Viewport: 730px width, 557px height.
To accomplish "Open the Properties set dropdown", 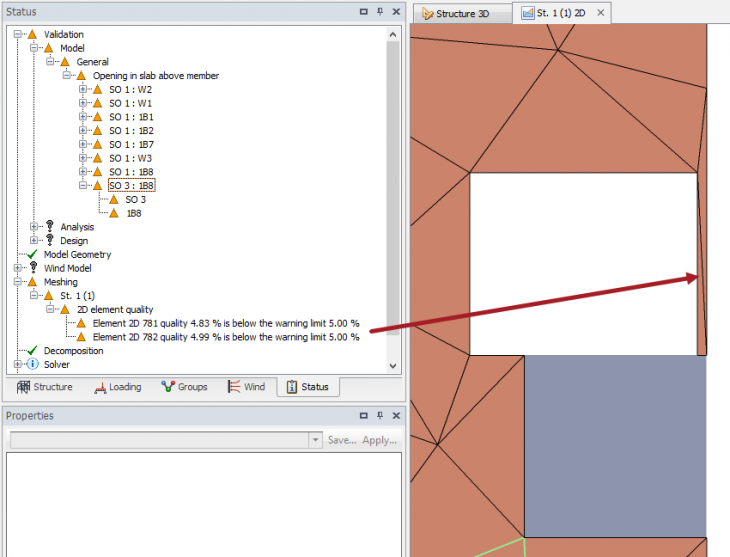I will tap(315, 440).
